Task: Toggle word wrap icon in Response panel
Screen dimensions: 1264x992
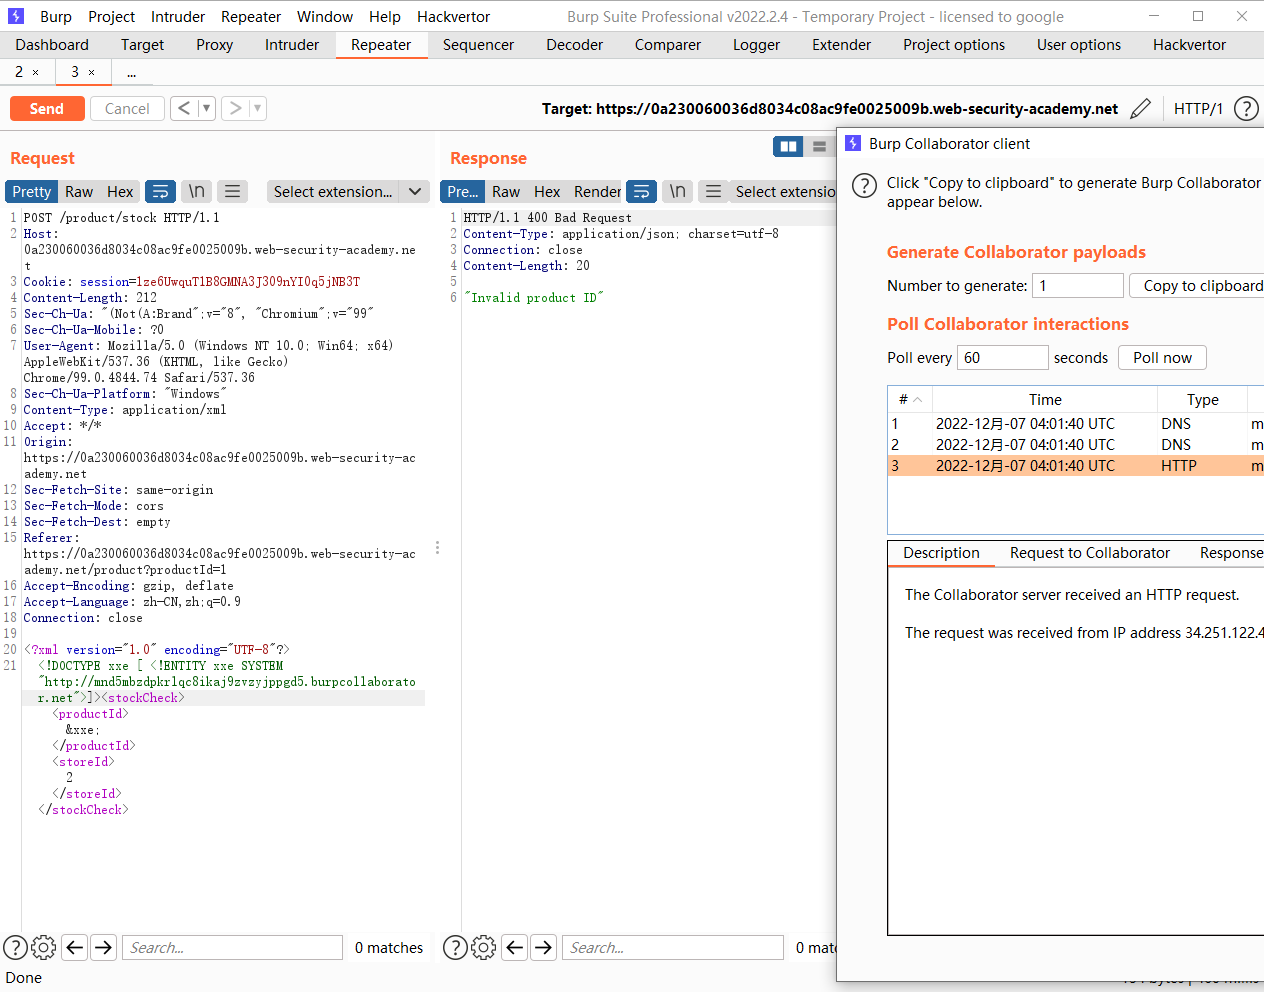Action: click(x=641, y=191)
